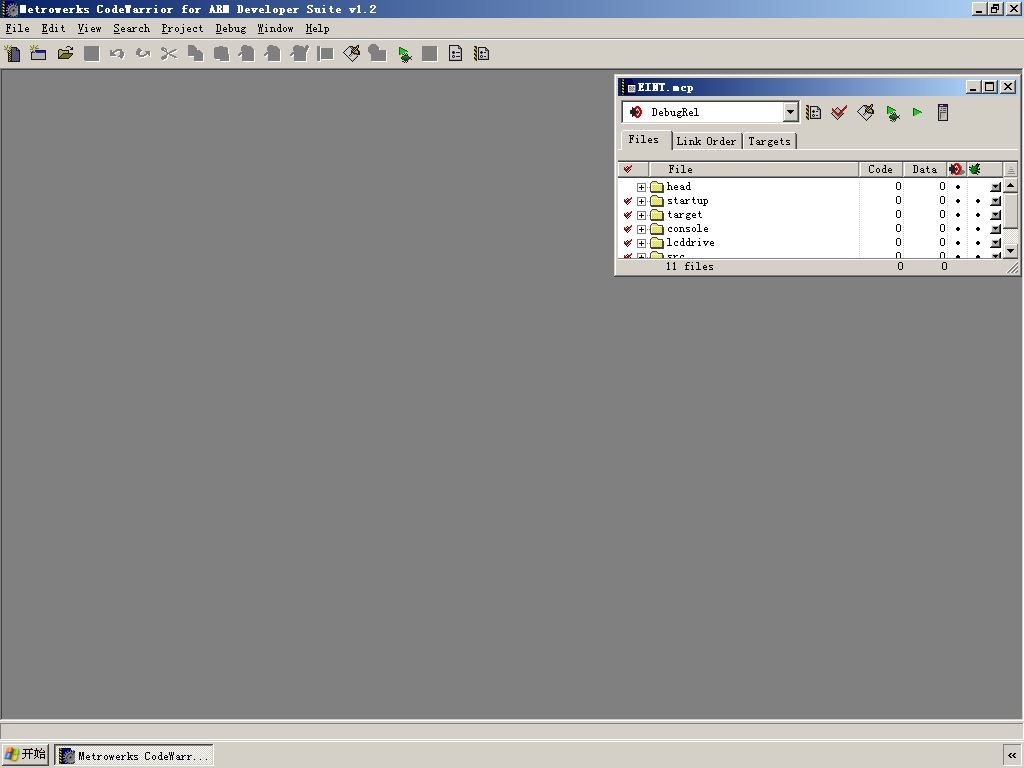
Task: Open the pop-up arrow on startup row
Action: click(x=995, y=201)
